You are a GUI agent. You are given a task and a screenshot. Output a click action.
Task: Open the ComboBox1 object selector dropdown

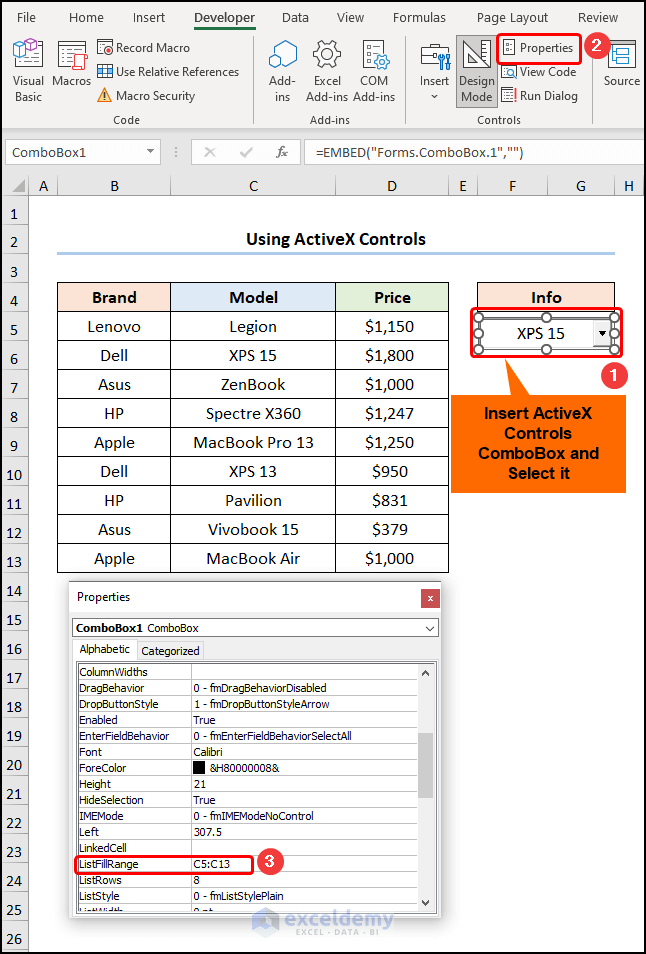point(430,628)
